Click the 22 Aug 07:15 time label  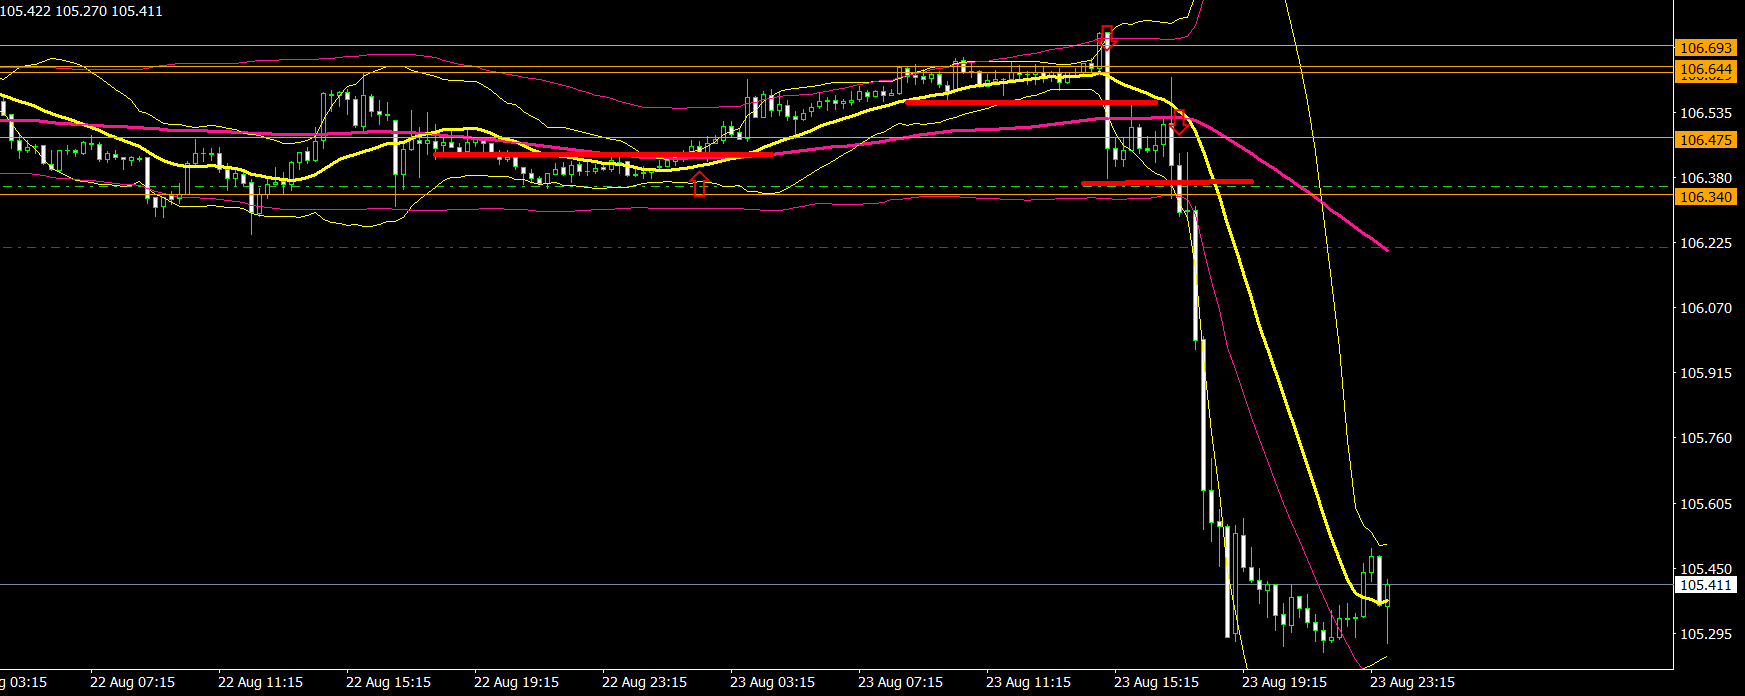click(x=132, y=682)
